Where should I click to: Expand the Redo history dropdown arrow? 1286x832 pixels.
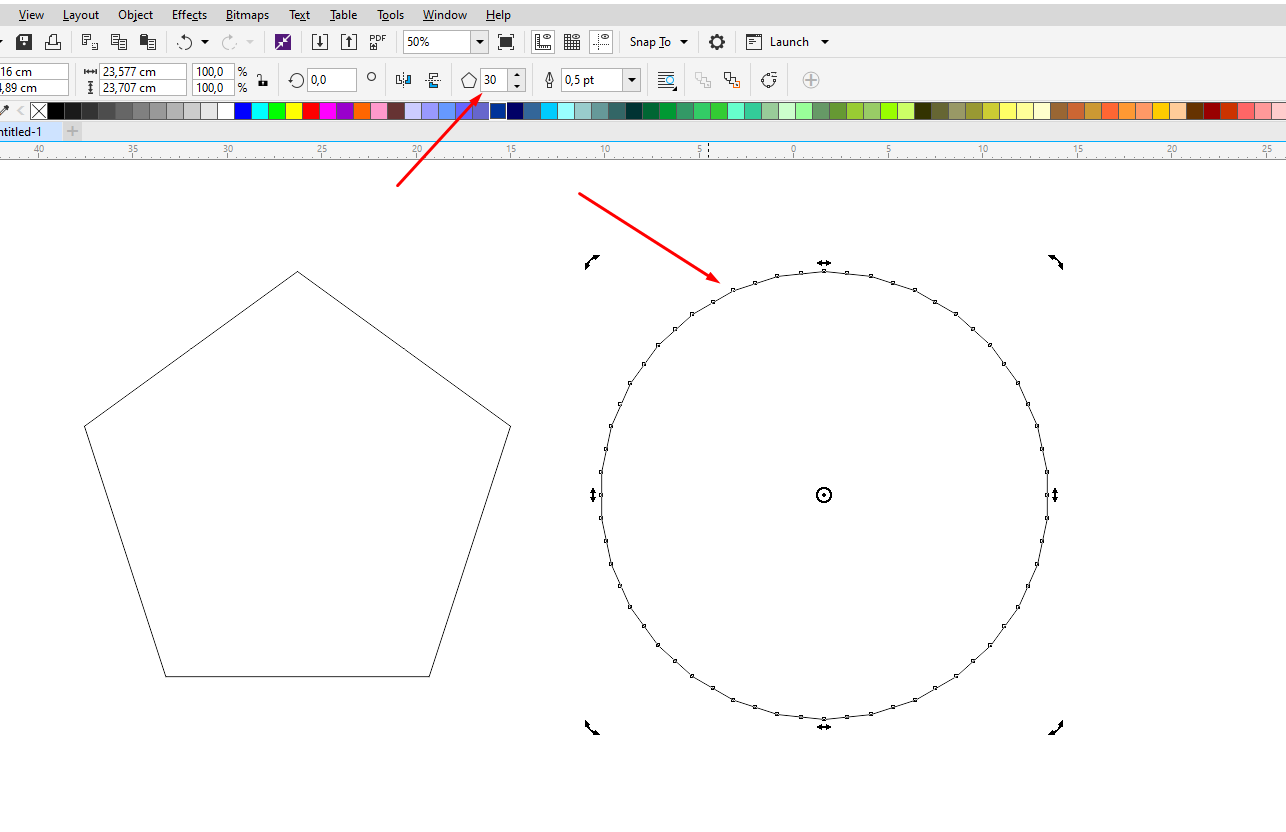click(x=250, y=42)
